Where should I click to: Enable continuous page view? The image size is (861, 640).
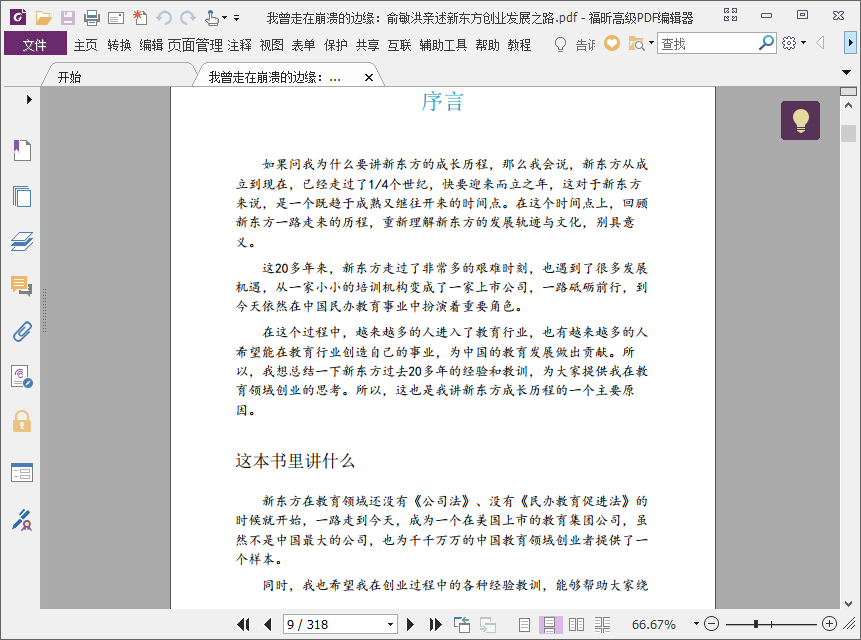point(550,624)
